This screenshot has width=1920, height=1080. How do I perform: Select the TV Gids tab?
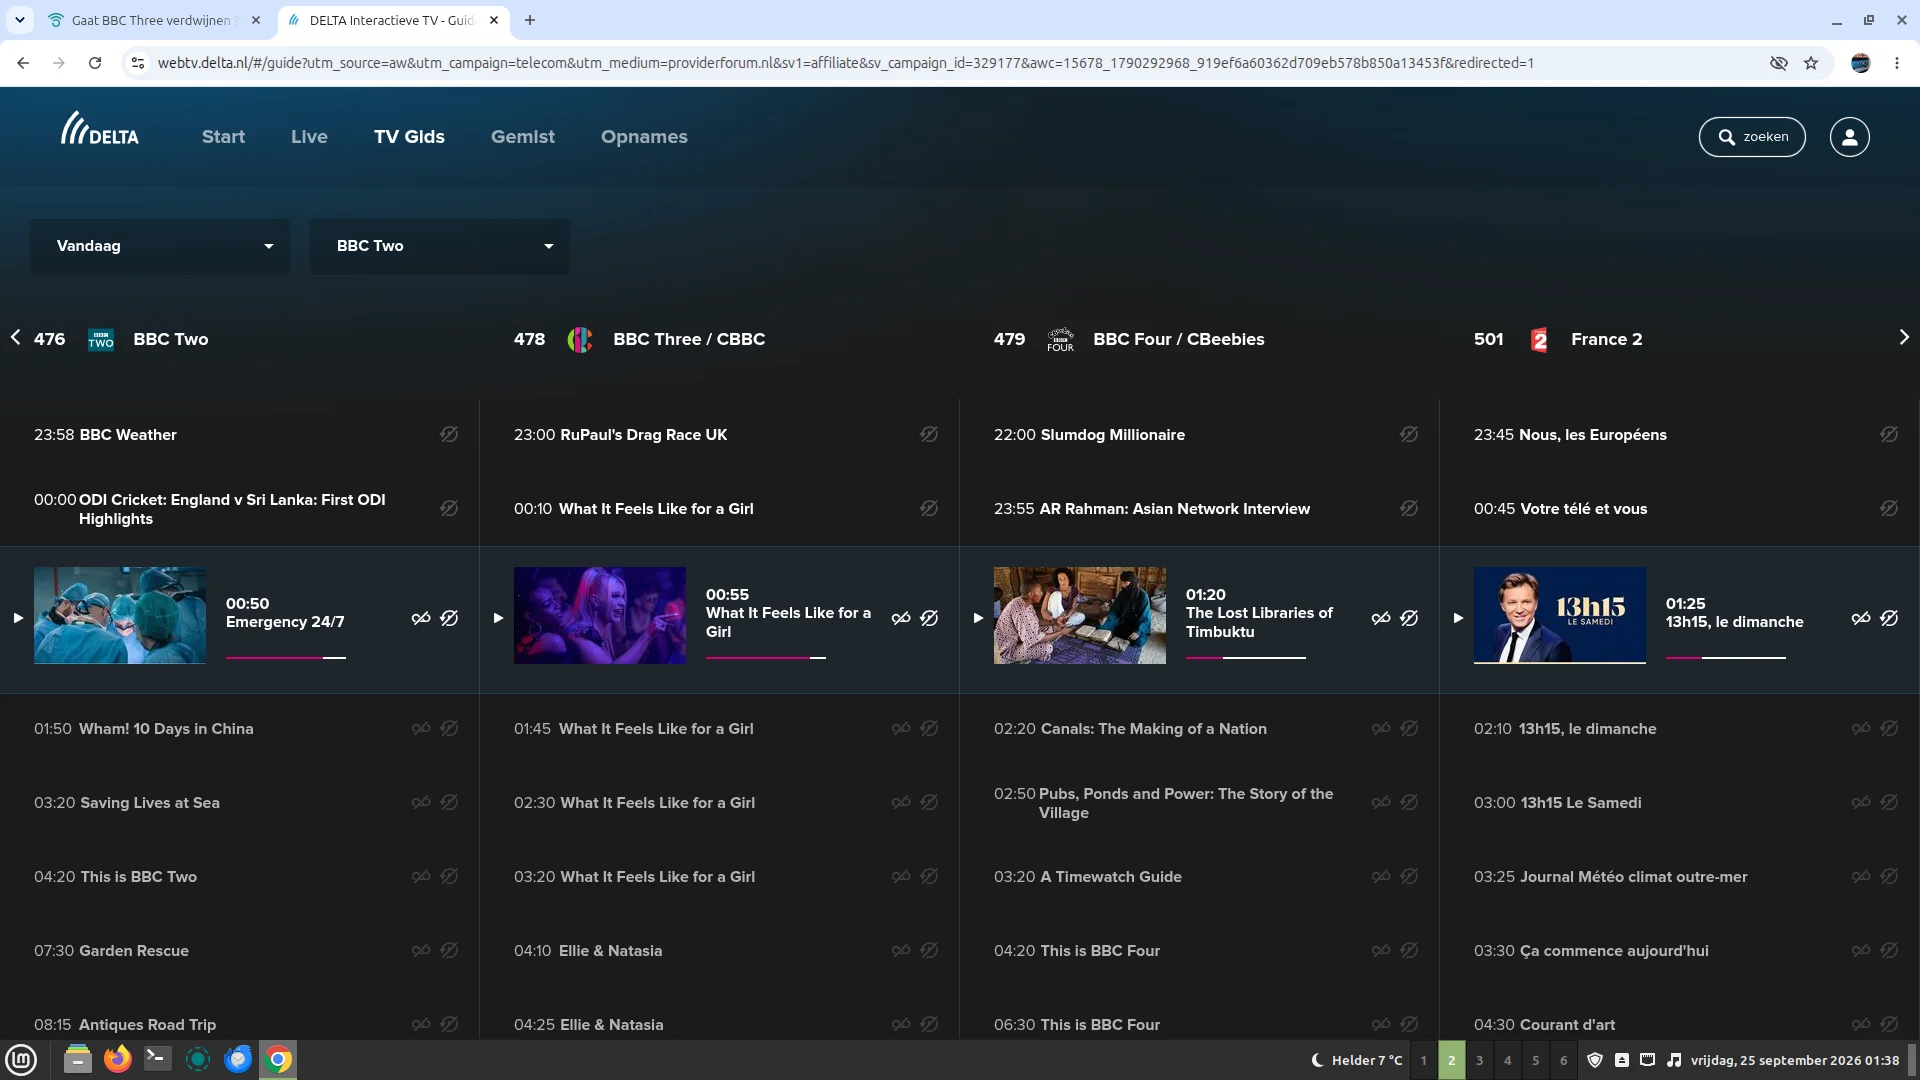point(409,137)
